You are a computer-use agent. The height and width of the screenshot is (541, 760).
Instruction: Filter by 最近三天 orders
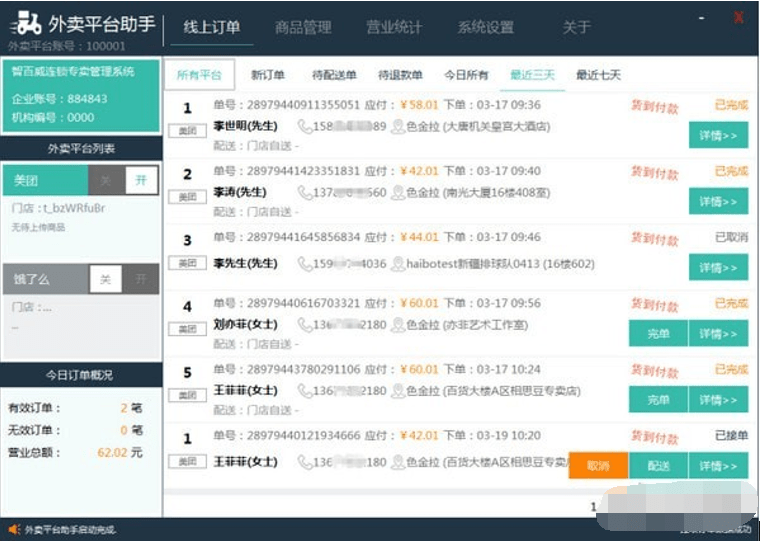coord(532,75)
